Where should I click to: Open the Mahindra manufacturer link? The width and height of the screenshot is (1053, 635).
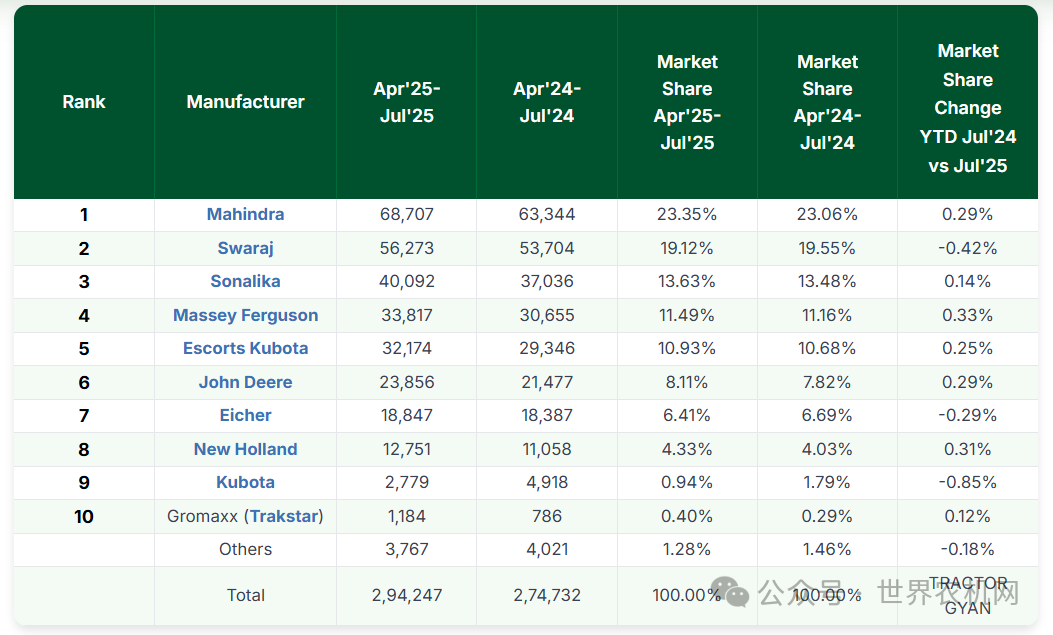click(x=245, y=214)
